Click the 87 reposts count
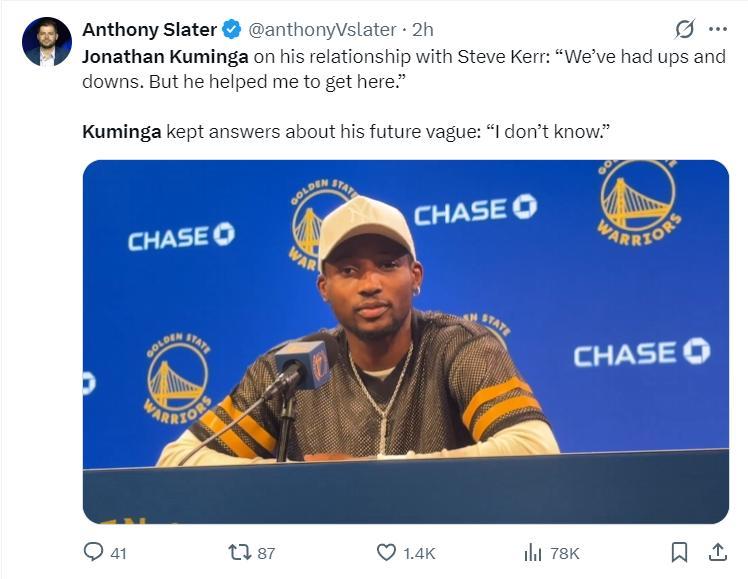 click(266, 553)
